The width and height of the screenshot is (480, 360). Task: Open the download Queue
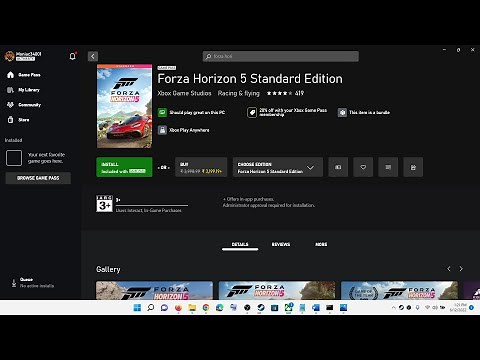click(x=32, y=283)
